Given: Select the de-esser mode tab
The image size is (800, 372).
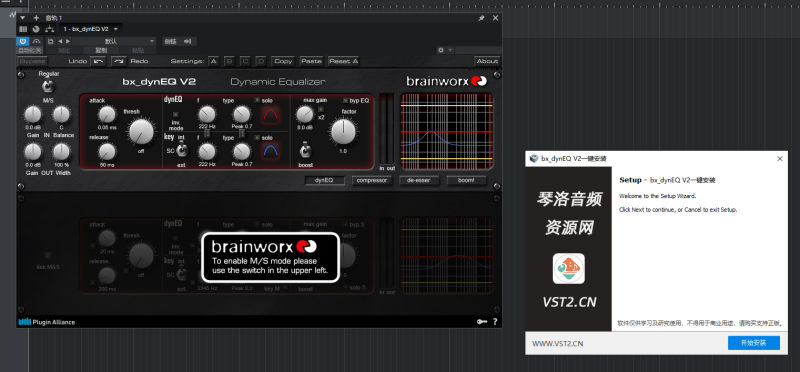Looking at the screenshot, I should click(x=419, y=180).
